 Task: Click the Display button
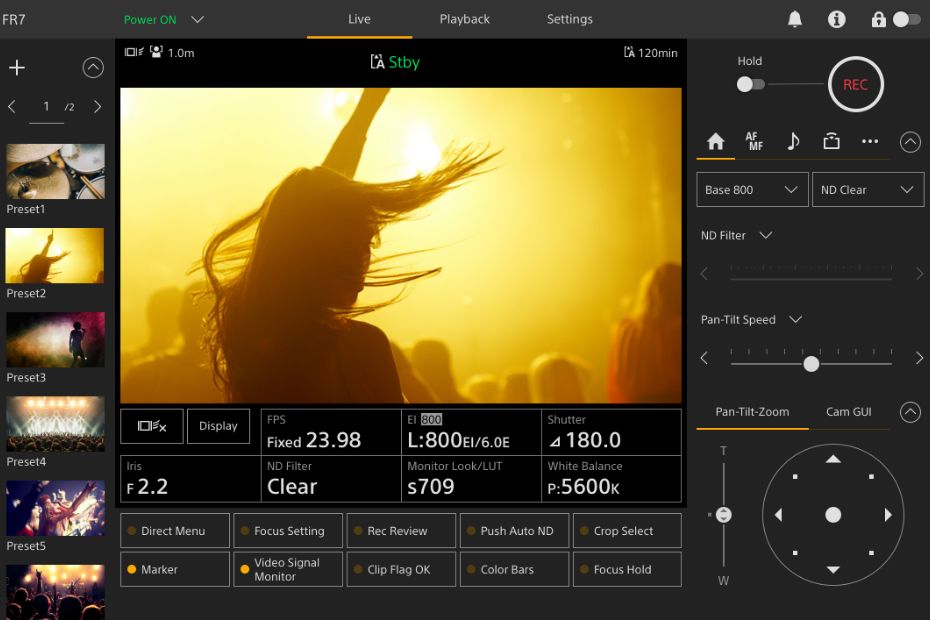pos(218,426)
